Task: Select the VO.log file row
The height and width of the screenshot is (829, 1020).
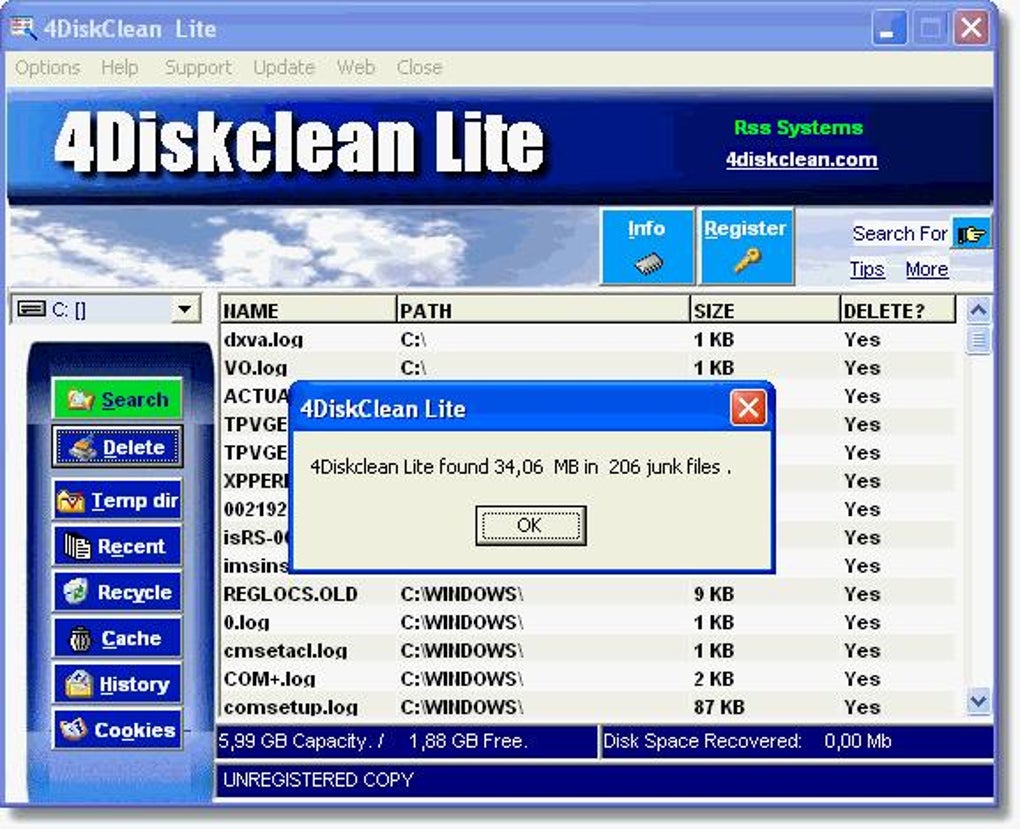Action: tap(588, 368)
